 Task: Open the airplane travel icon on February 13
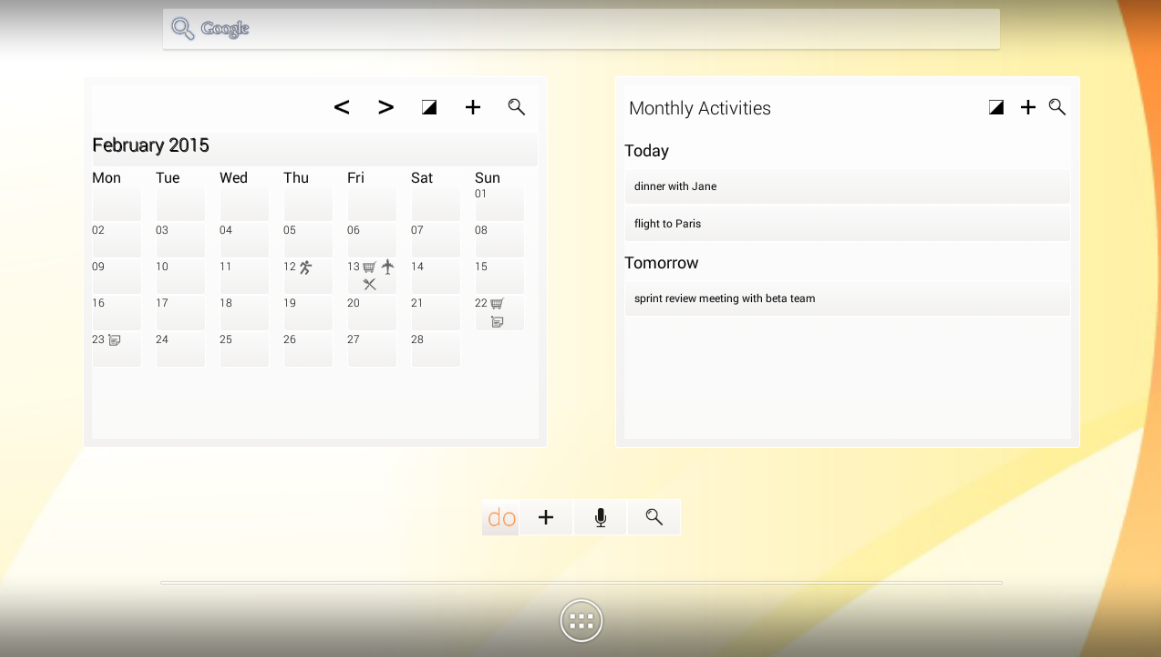pos(388,267)
